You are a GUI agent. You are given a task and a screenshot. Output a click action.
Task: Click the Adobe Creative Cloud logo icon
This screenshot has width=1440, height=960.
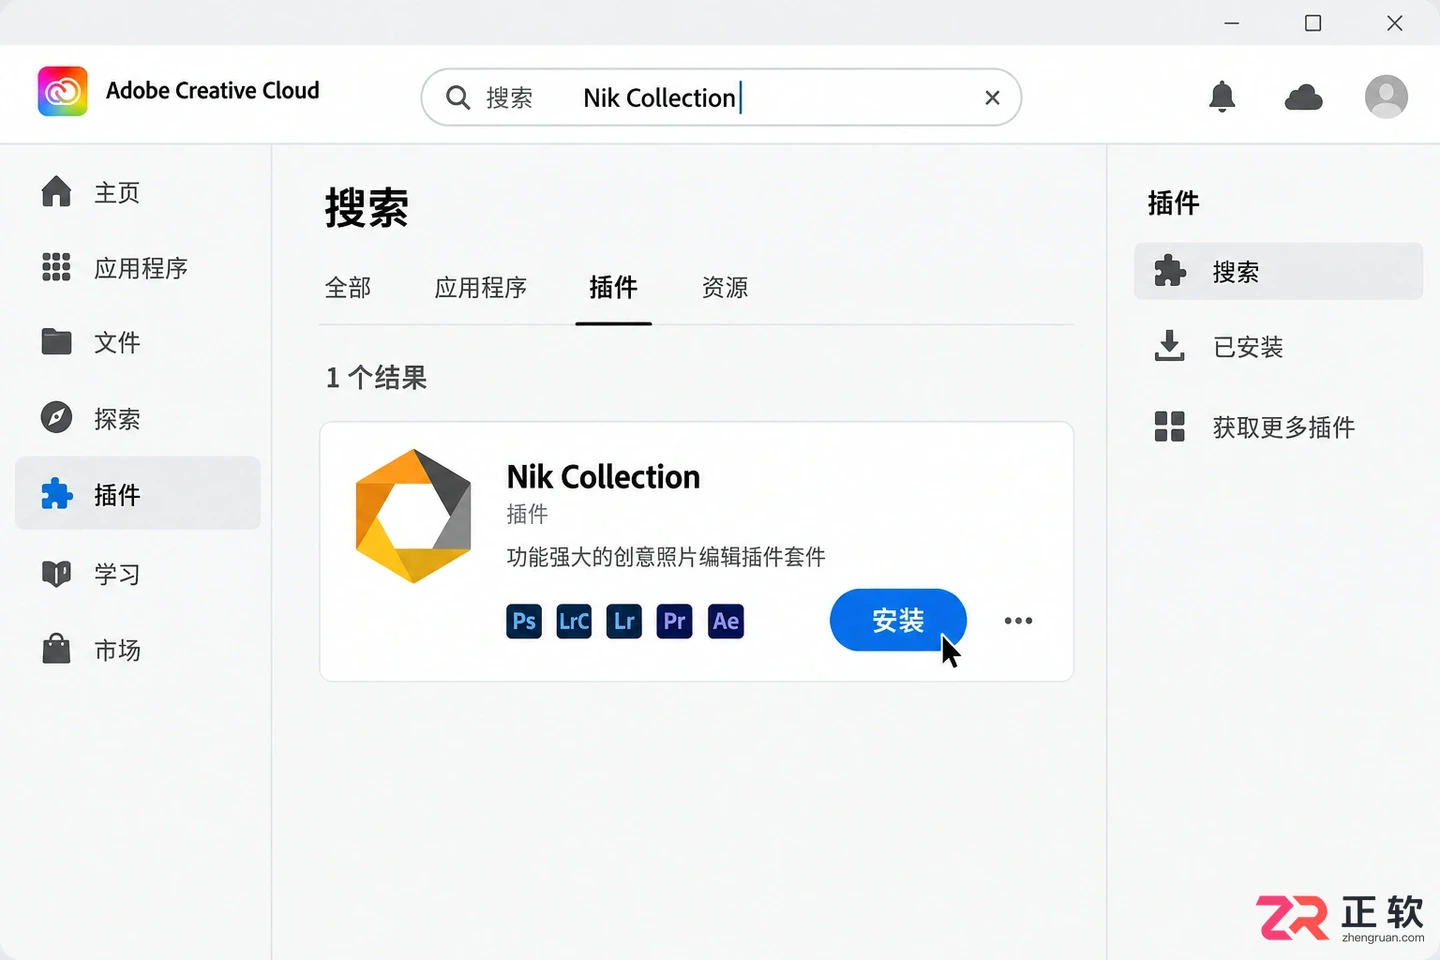62,91
